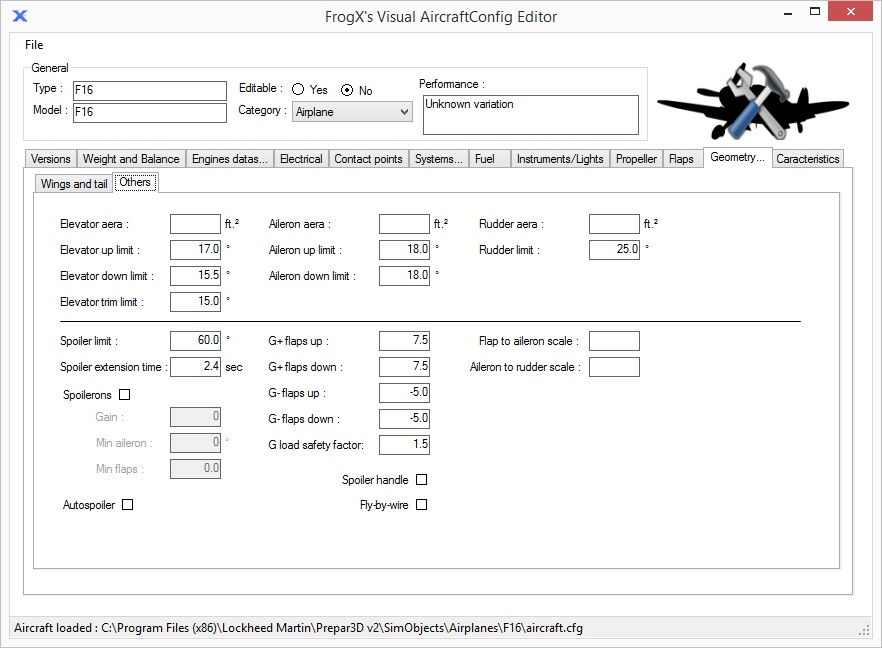Click the Rudder limit field
Viewport: 882px width, 648px height.
(x=614, y=250)
